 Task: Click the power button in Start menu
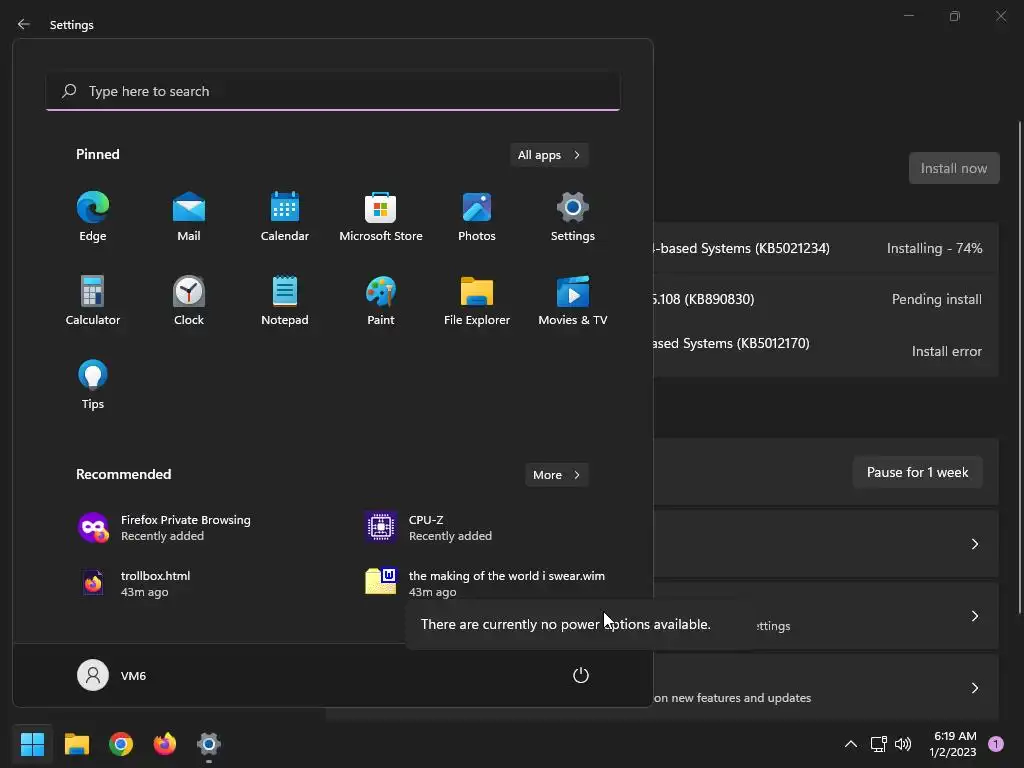coord(581,675)
